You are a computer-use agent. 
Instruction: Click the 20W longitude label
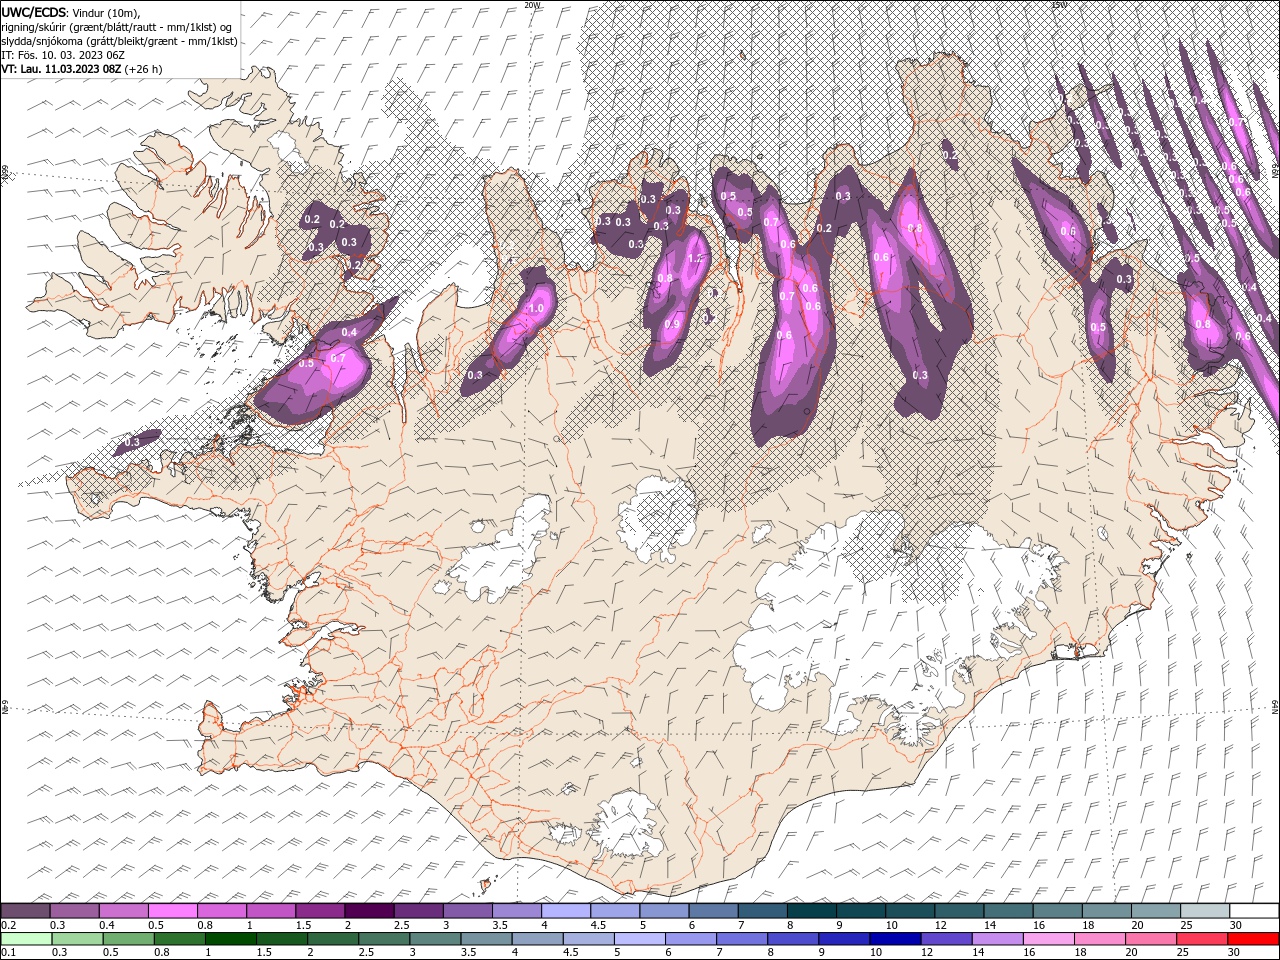click(532, 5)
